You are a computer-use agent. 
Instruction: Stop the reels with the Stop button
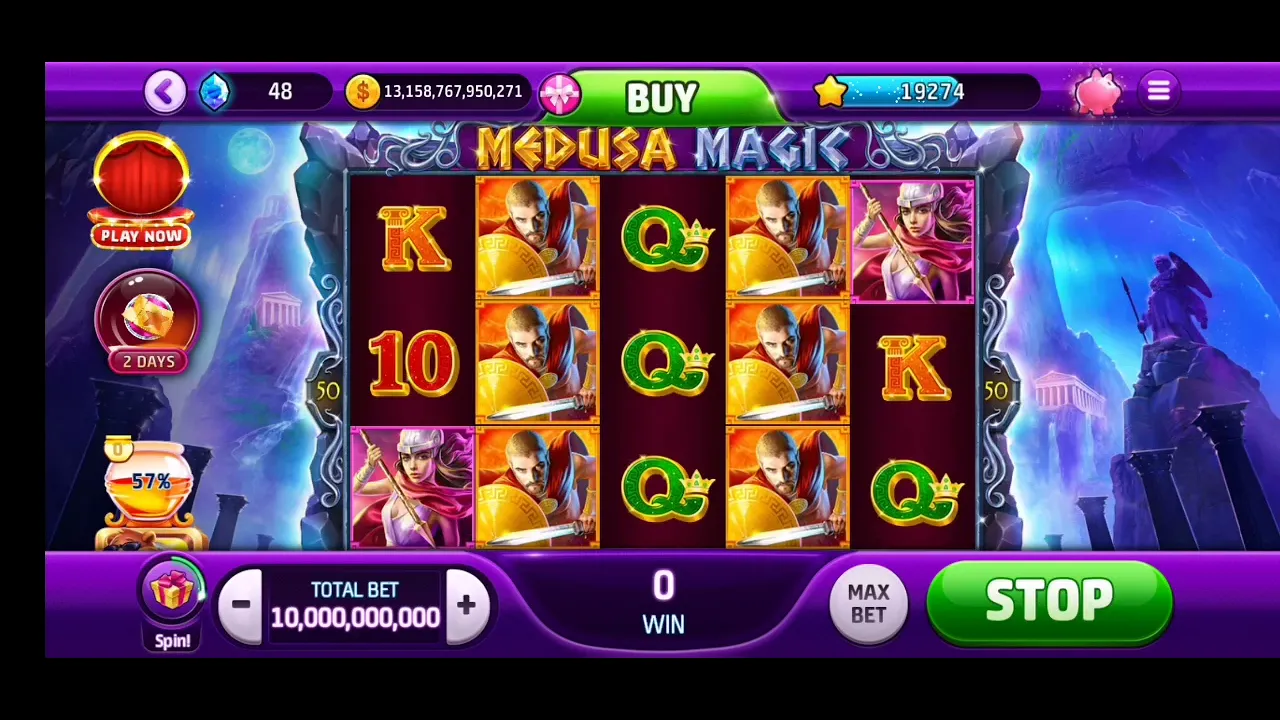[1049, 600]
